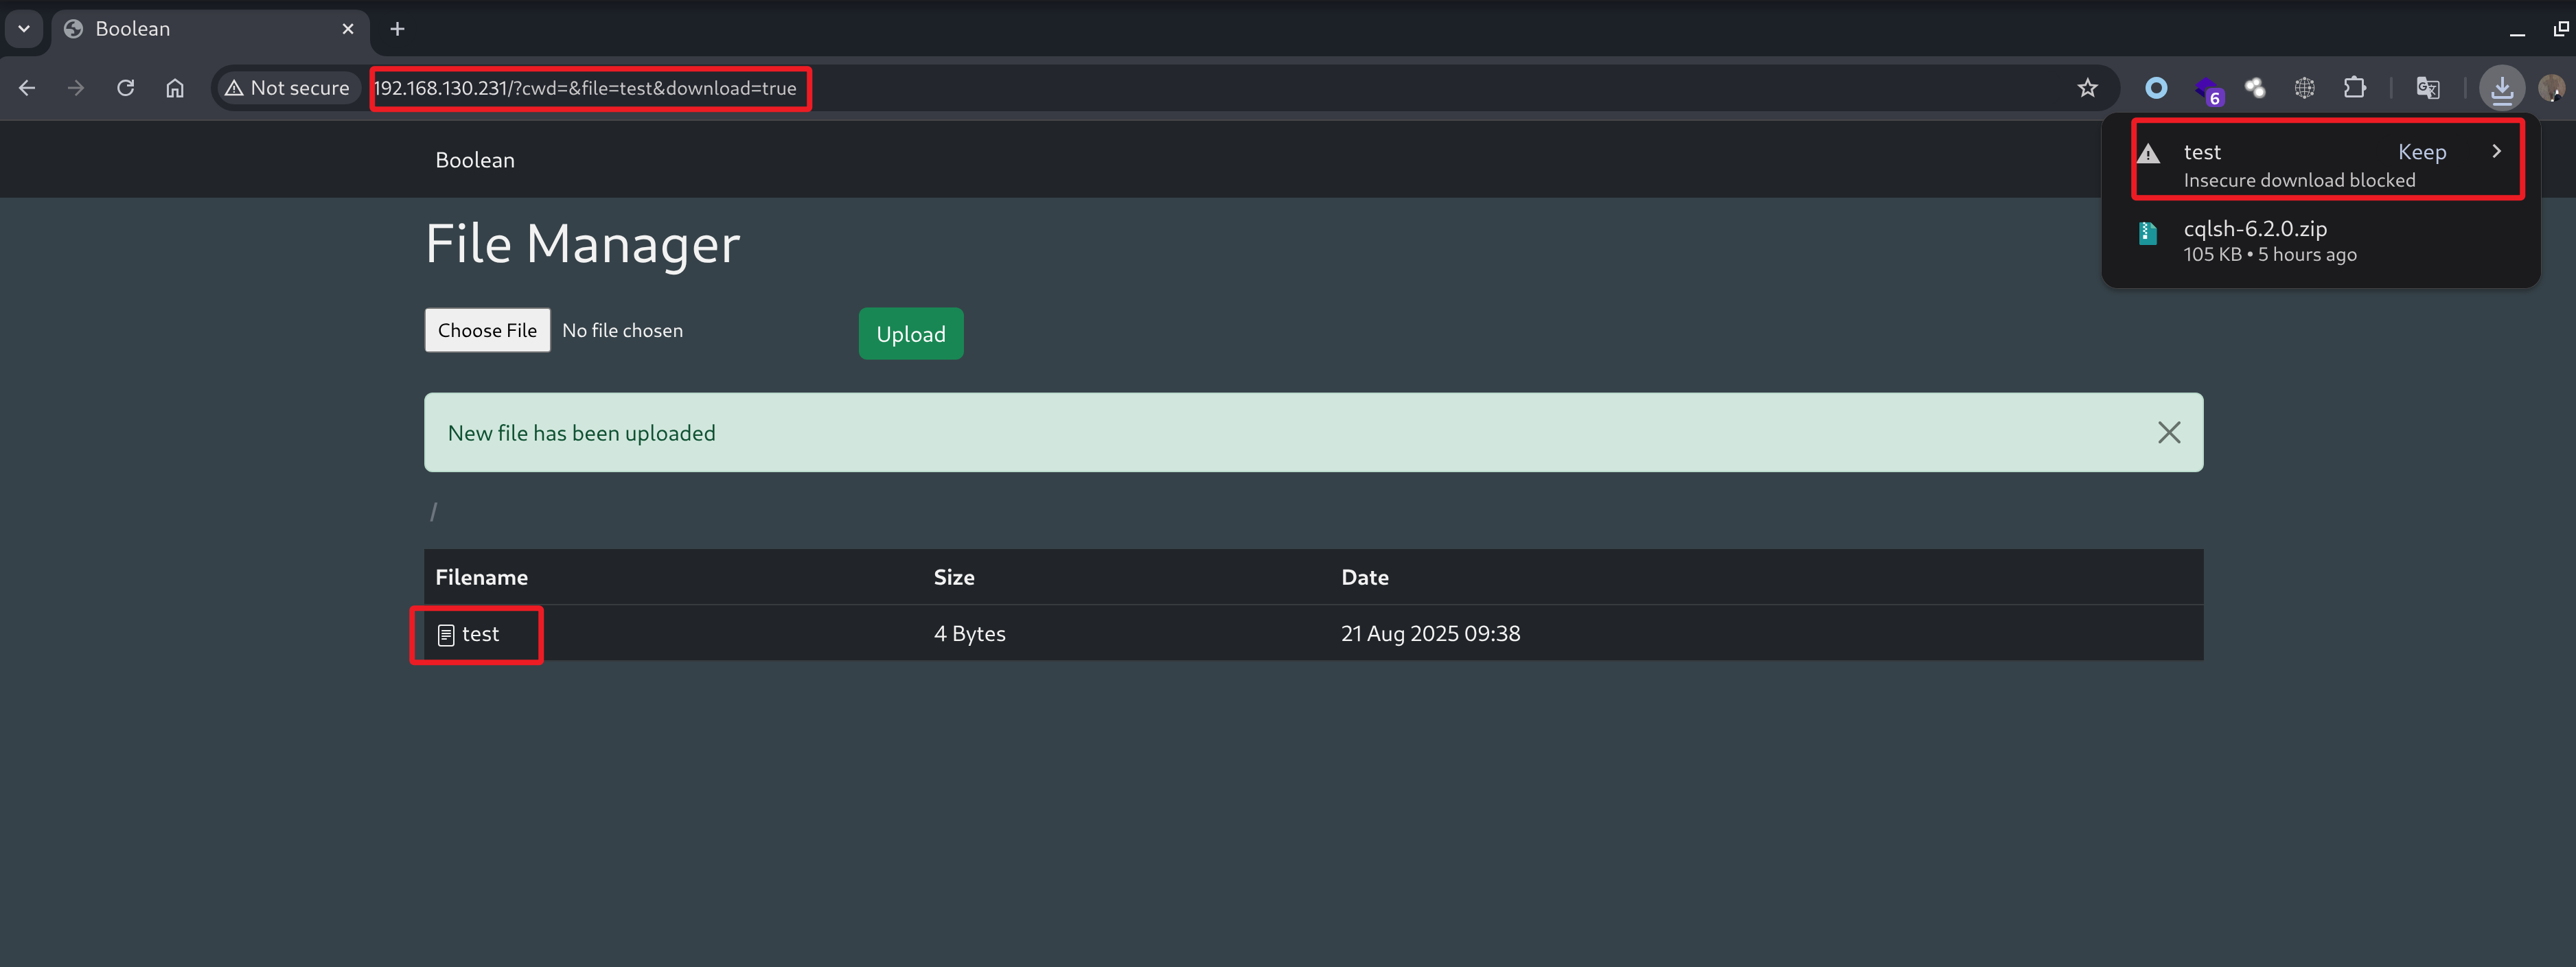Click the Choose File button
This screenshot has height=967, width=2576.
[x=487, y=330]
